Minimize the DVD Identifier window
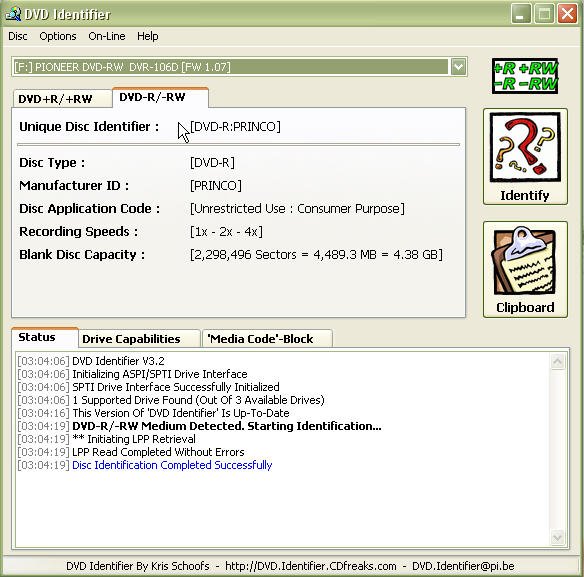The width and height of the screenshot is (584, 577). tap(521, 14)
